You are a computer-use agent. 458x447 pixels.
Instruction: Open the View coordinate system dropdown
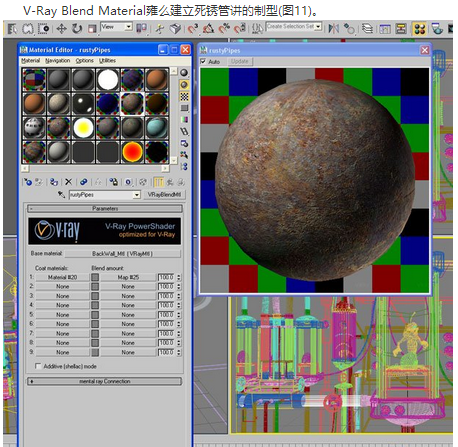pos(129,26)
